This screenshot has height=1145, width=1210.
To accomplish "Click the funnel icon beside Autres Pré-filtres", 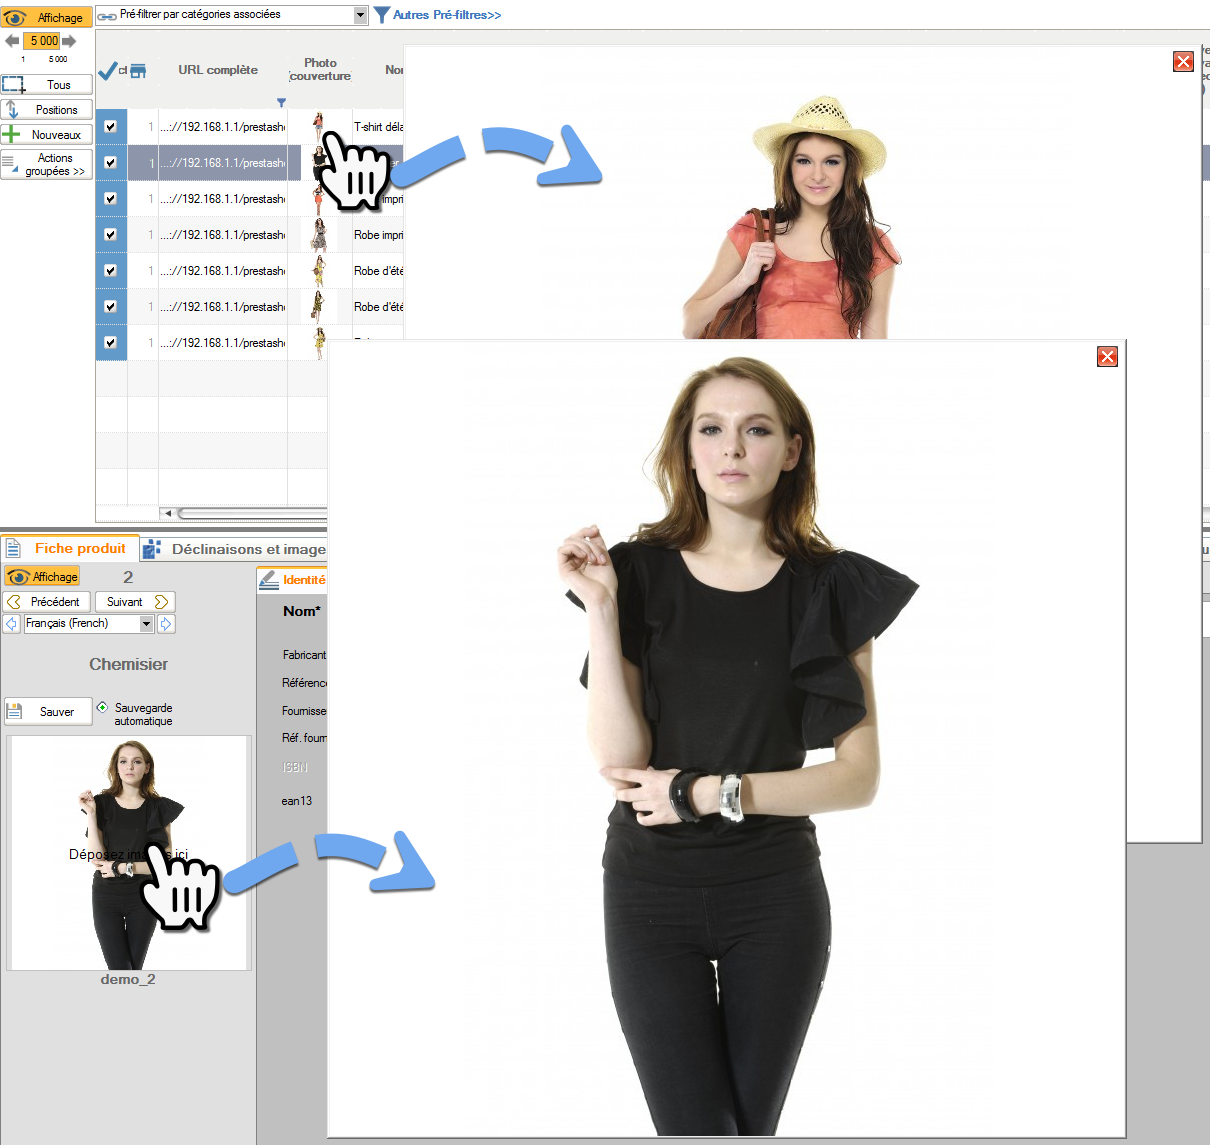I will point(381,15).
